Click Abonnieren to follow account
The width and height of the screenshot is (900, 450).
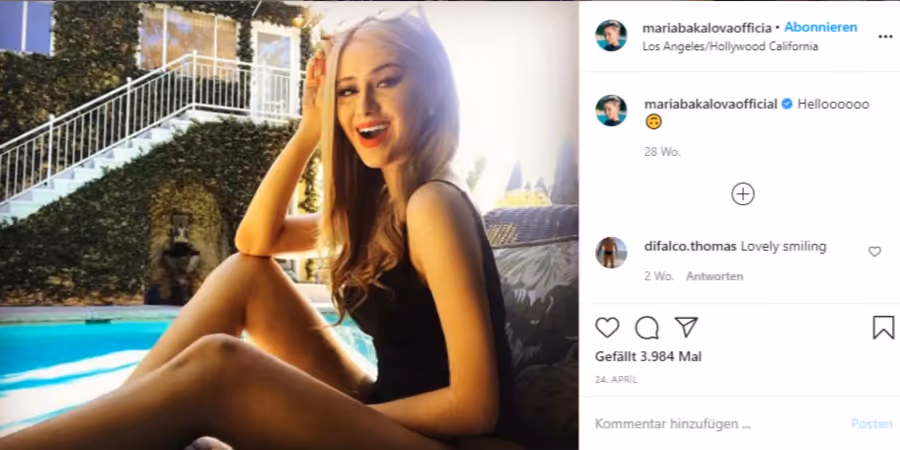click(821, 27)
